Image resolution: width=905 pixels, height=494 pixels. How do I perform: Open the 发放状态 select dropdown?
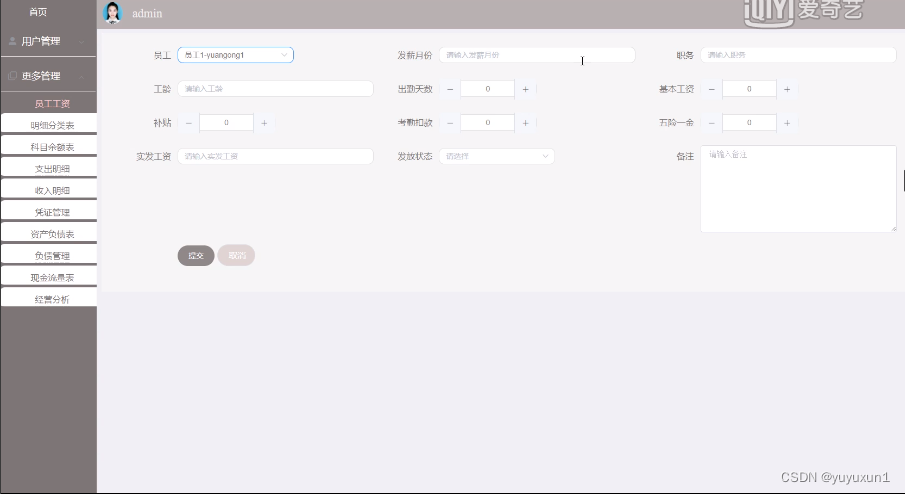(496, 156)
